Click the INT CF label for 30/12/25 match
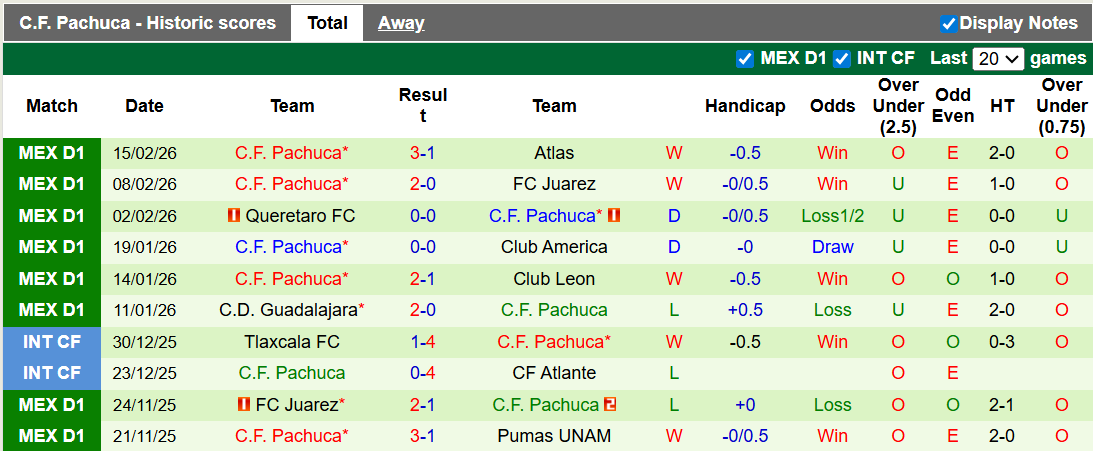Image resolution: width=1093 pixels, height=451 pixels. [52, 342]
